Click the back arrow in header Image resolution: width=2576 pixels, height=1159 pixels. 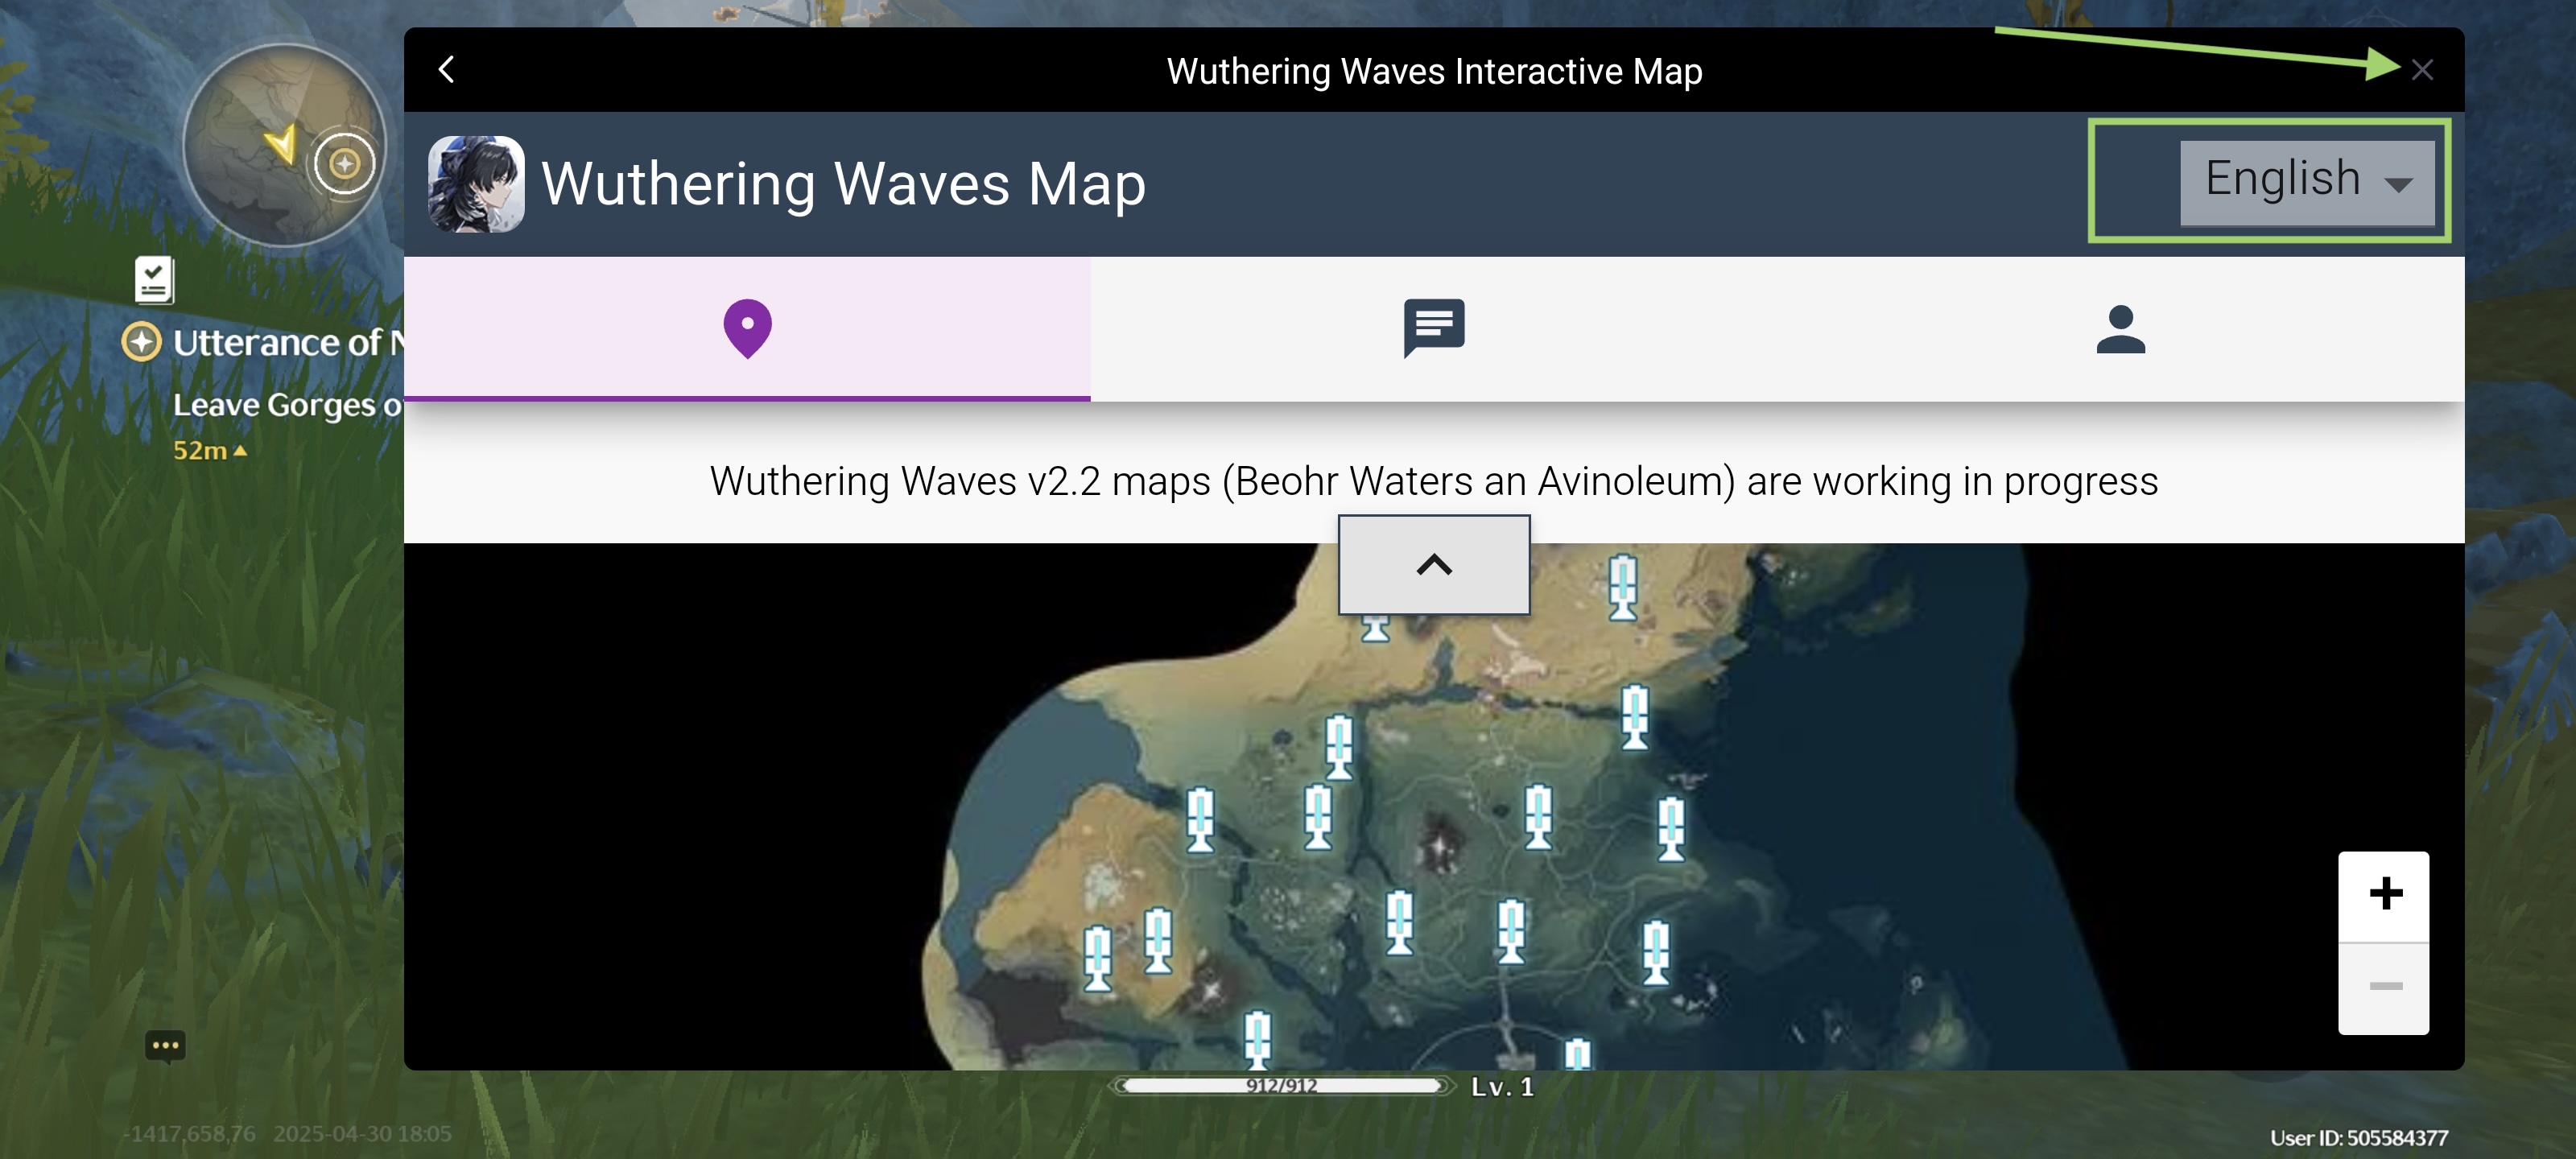pos(447,69)
